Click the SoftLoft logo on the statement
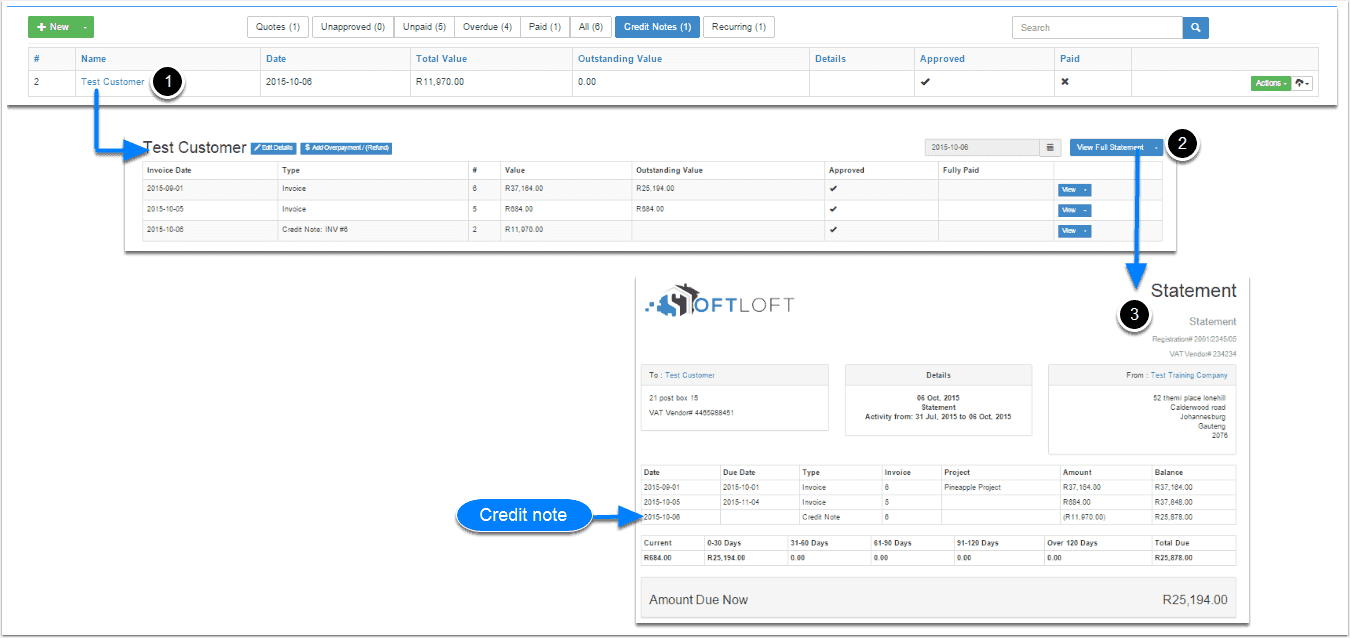The width and height of the screenshot is (1350, 638). (x=720, y=304)
